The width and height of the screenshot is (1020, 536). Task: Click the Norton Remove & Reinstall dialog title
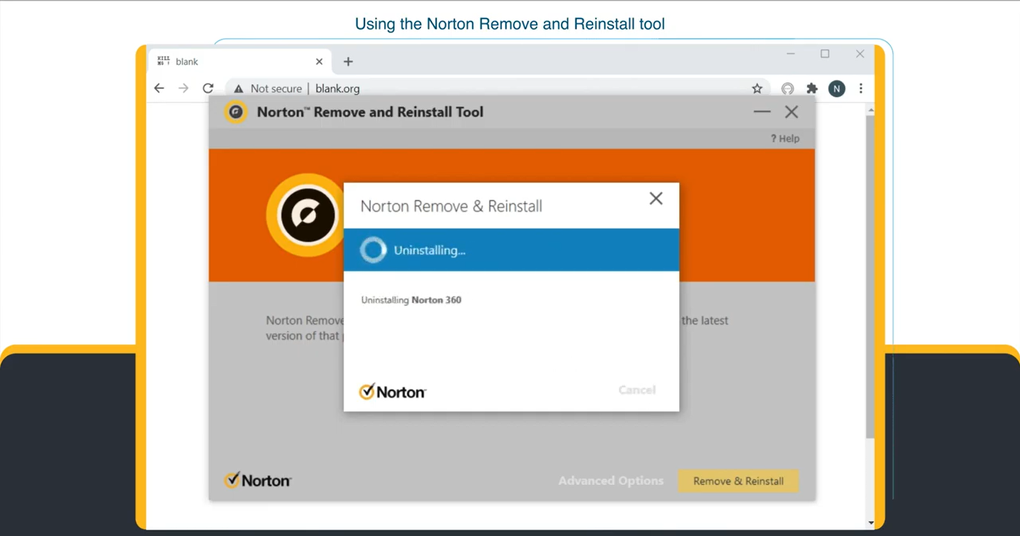point(451,206)
